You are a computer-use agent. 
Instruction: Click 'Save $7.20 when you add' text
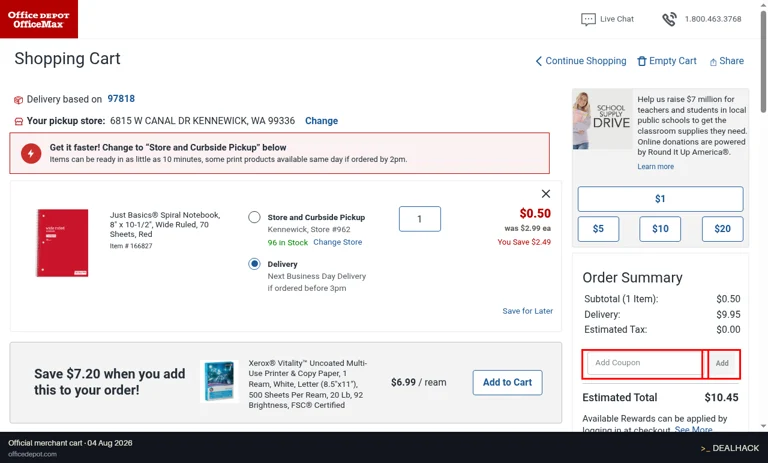[110, 374]
